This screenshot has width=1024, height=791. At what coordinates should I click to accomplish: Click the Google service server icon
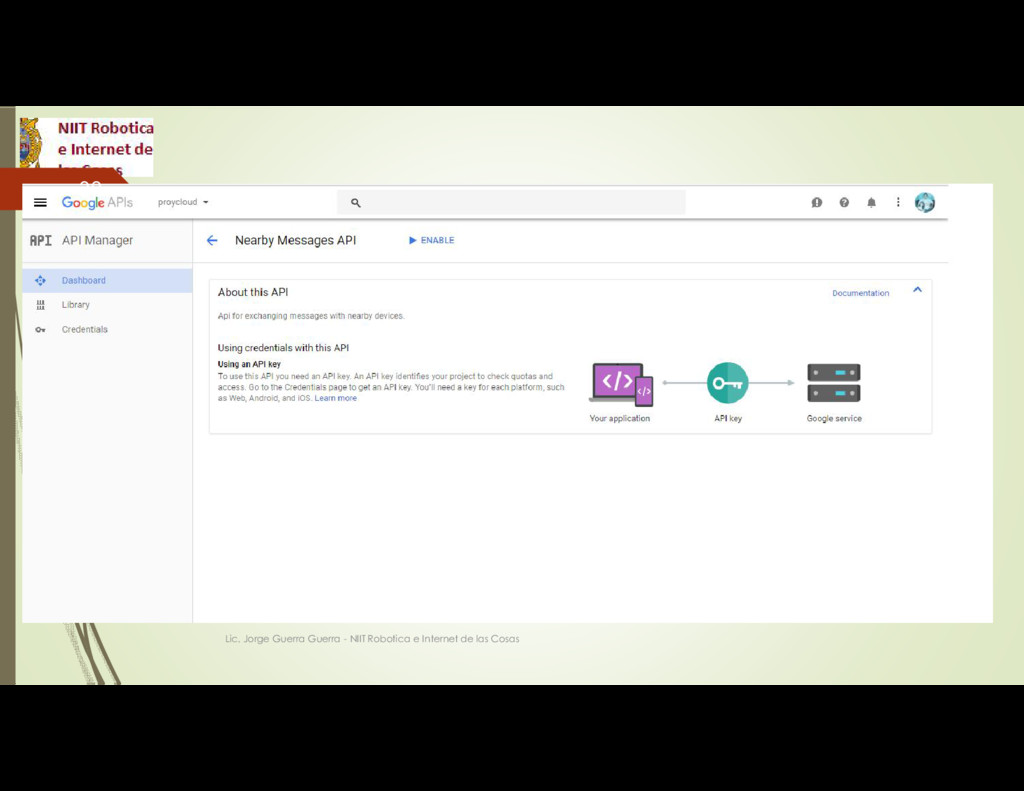point(834,383)
